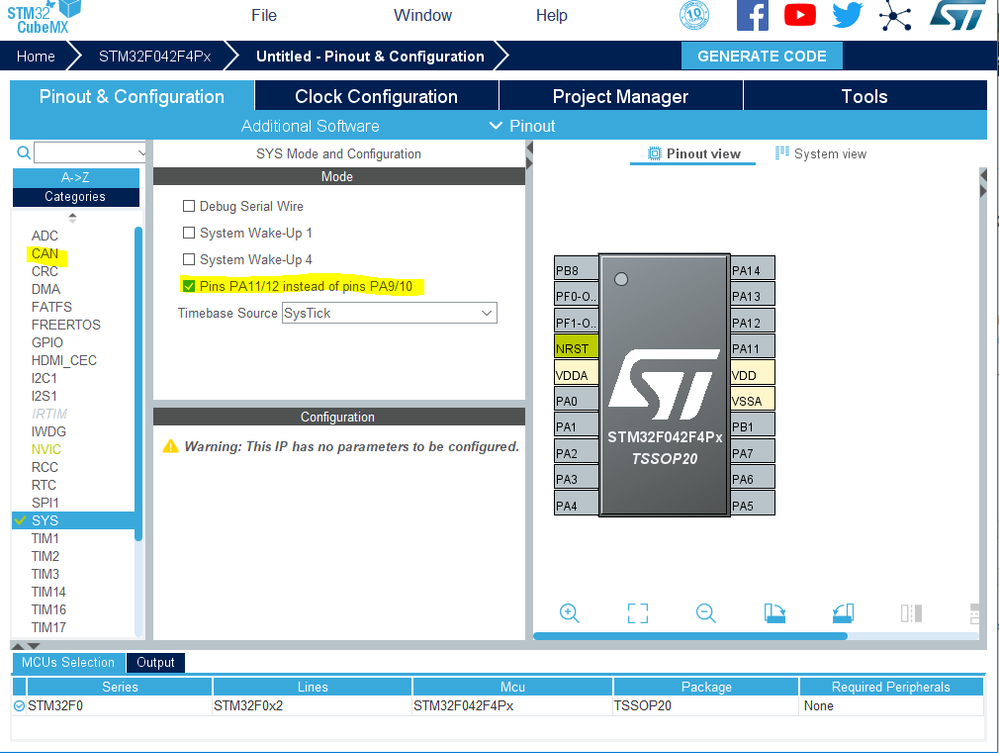Screen dimensions: 999x753
Task: Click the GENERATE CODE button
Action: point(762,56)
